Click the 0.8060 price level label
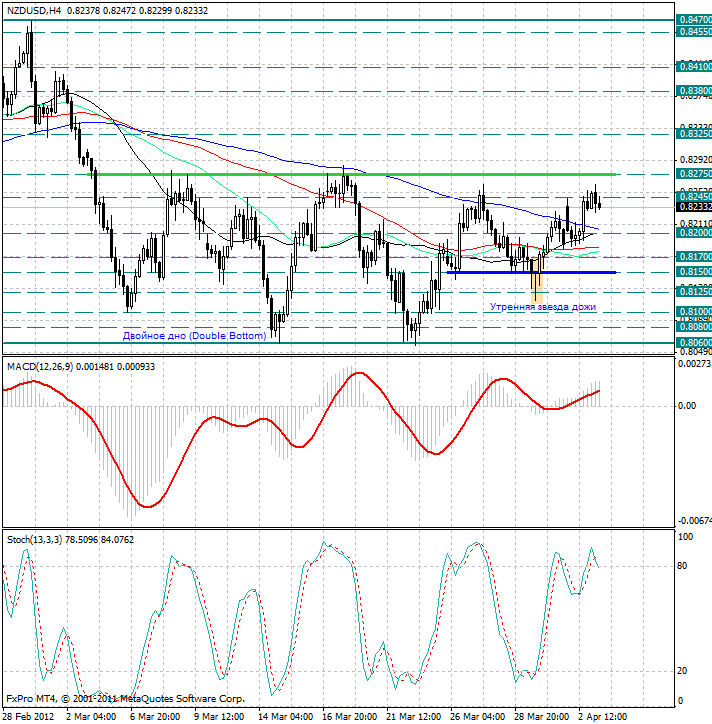Image resolution: width=712 pixels, height=724 pixels. (694, 343)
